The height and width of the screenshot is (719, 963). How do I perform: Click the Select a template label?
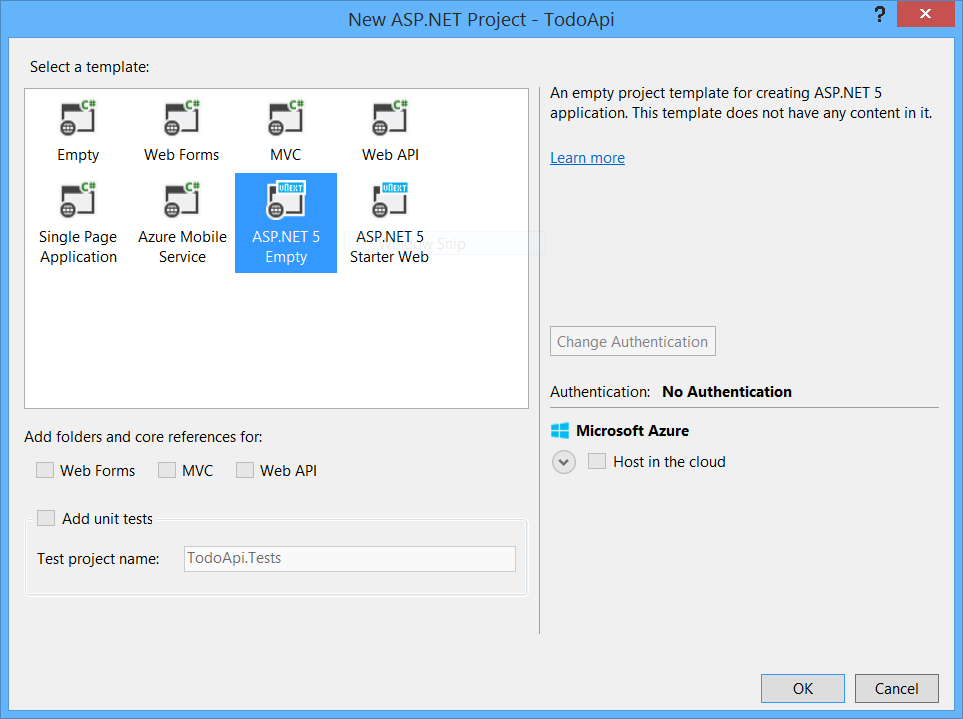90,67
